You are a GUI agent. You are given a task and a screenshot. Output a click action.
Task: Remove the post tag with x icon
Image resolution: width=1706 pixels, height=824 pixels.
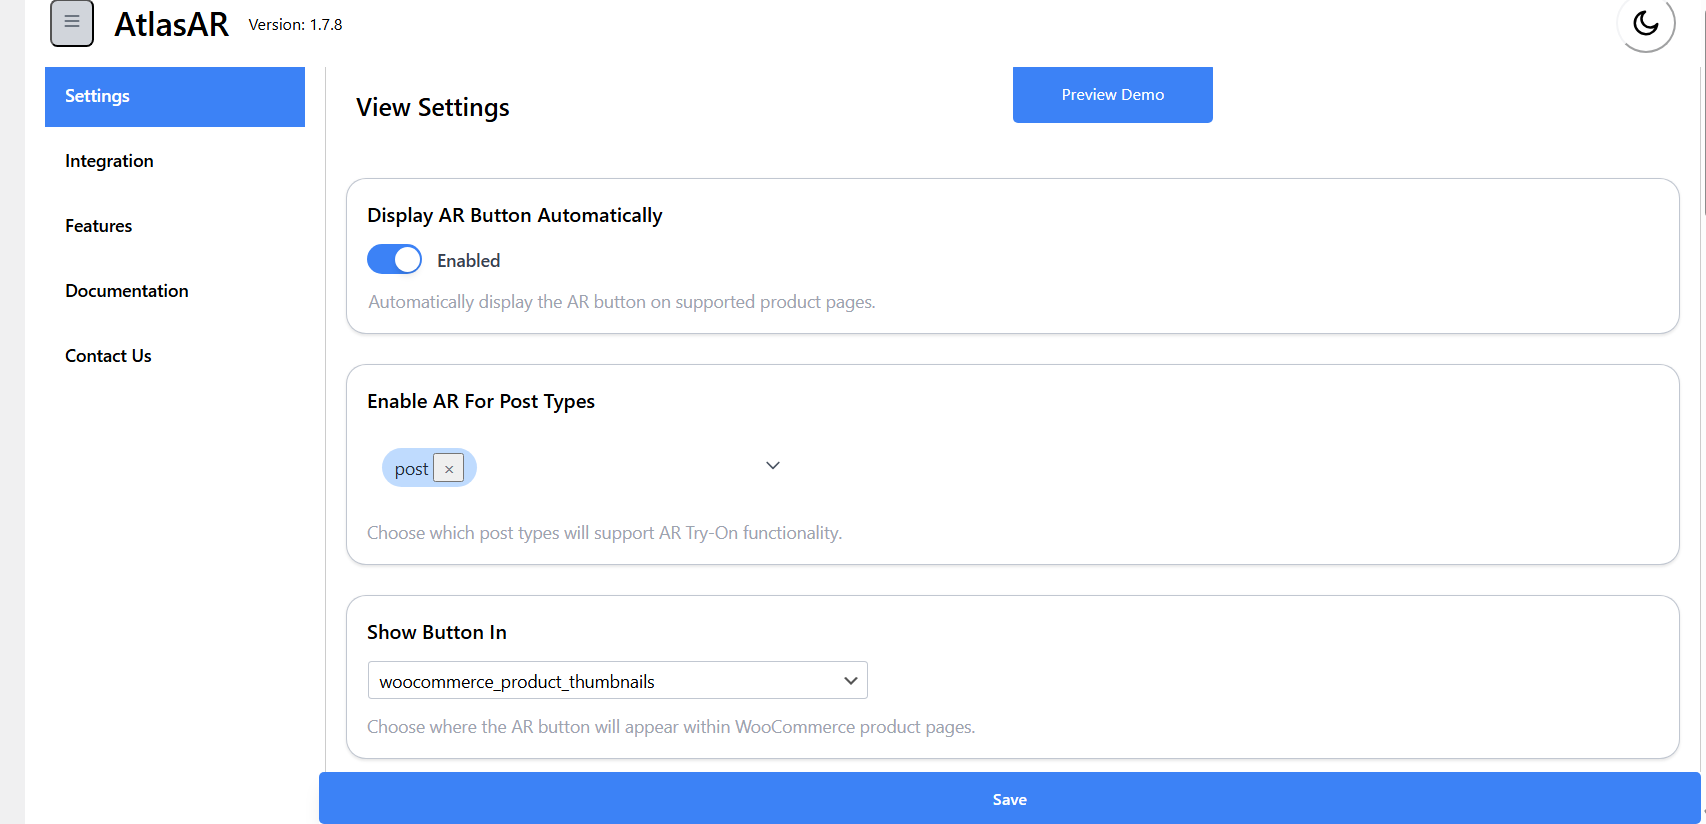(x=449, y=469)
